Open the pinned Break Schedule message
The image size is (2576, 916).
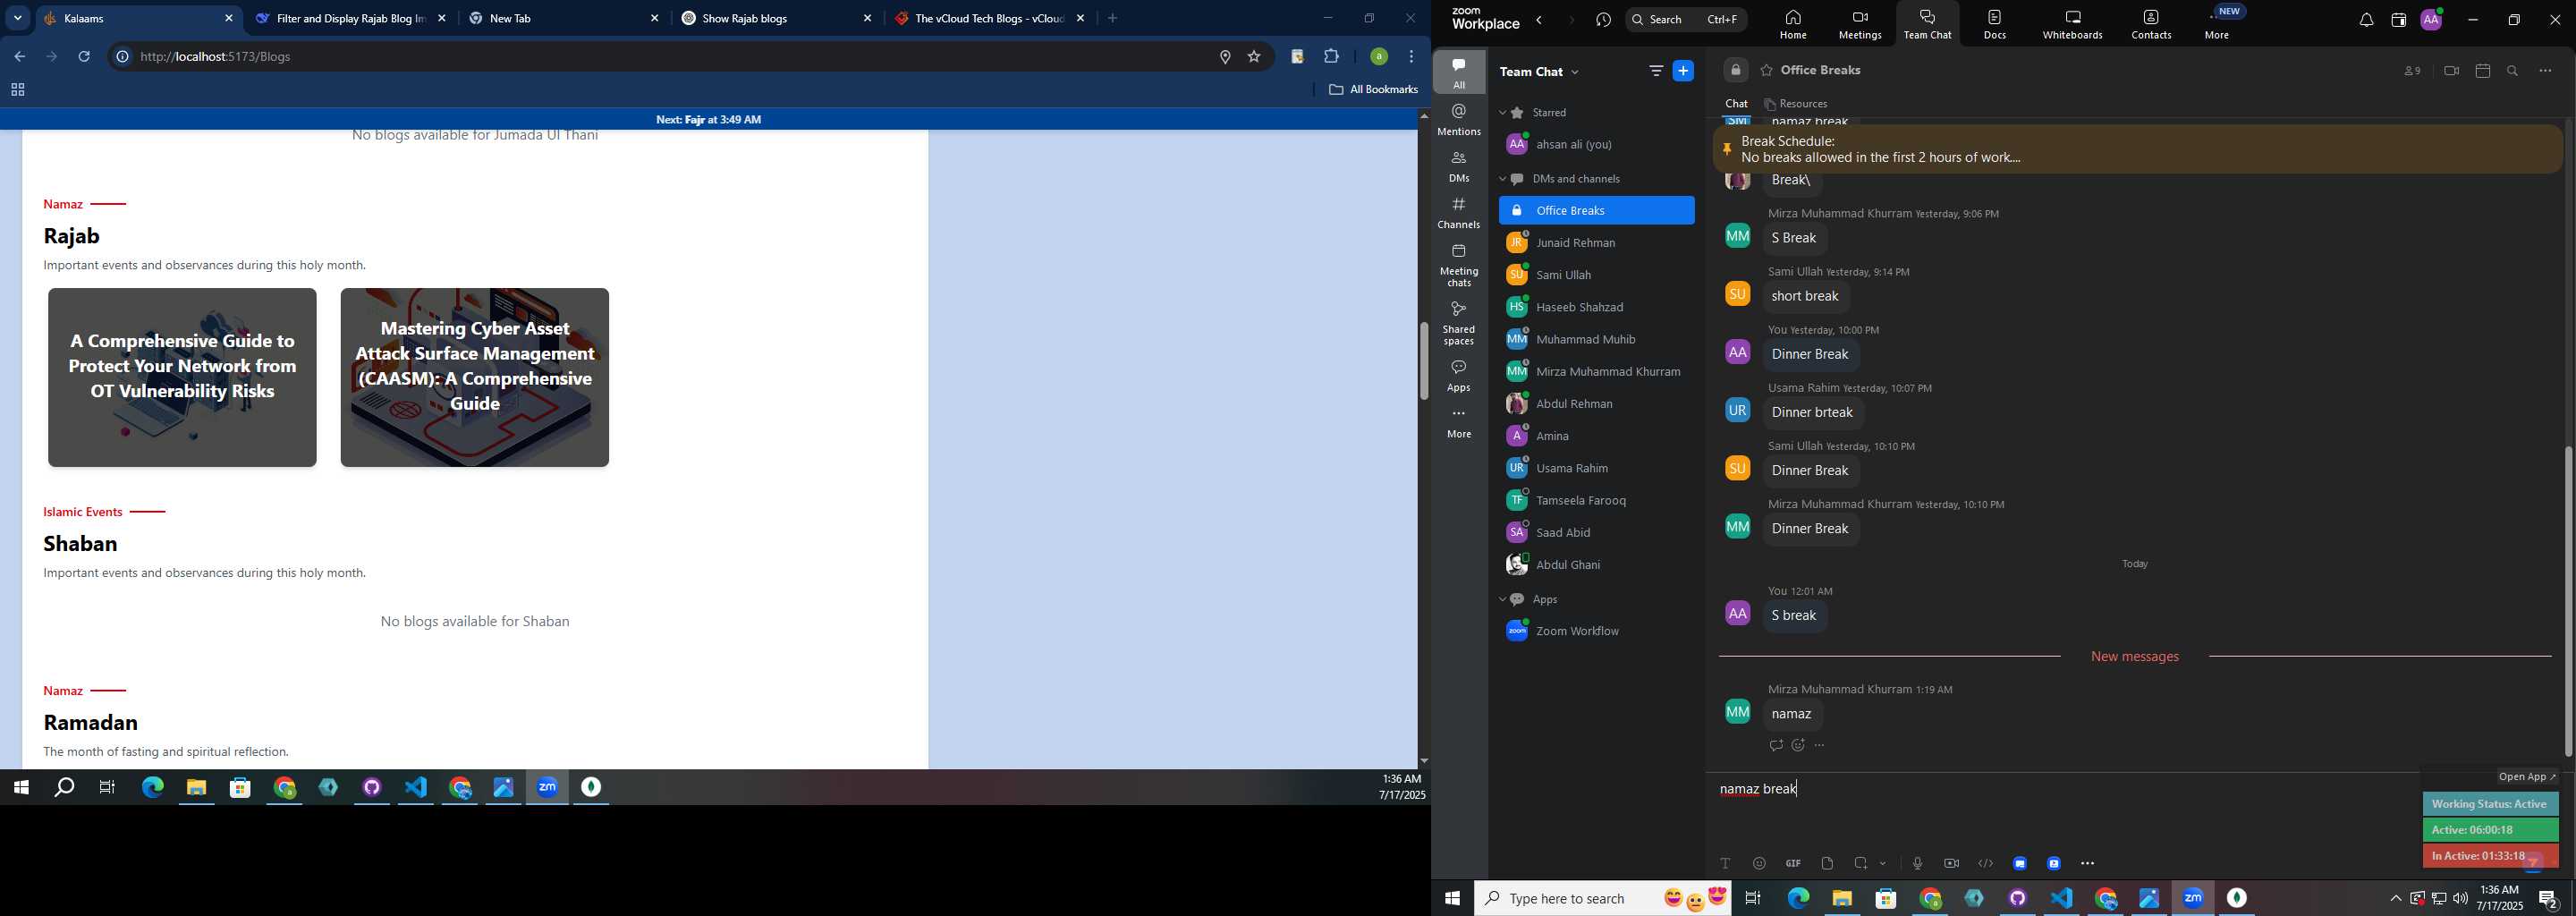pyautogui.click(x=2136, y=149)
